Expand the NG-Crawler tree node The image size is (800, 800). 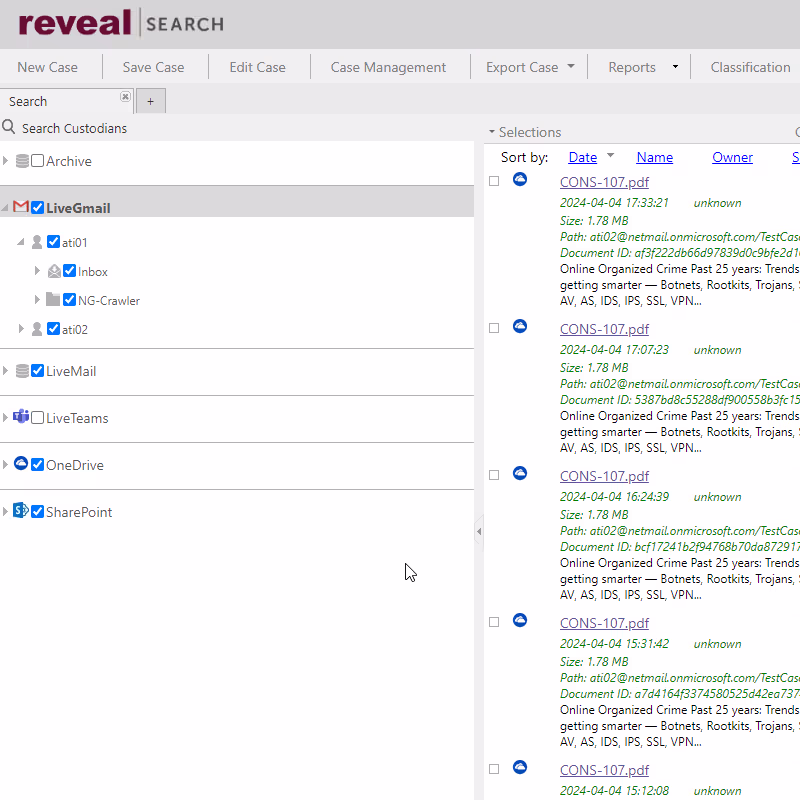click(x=37, y=300)
